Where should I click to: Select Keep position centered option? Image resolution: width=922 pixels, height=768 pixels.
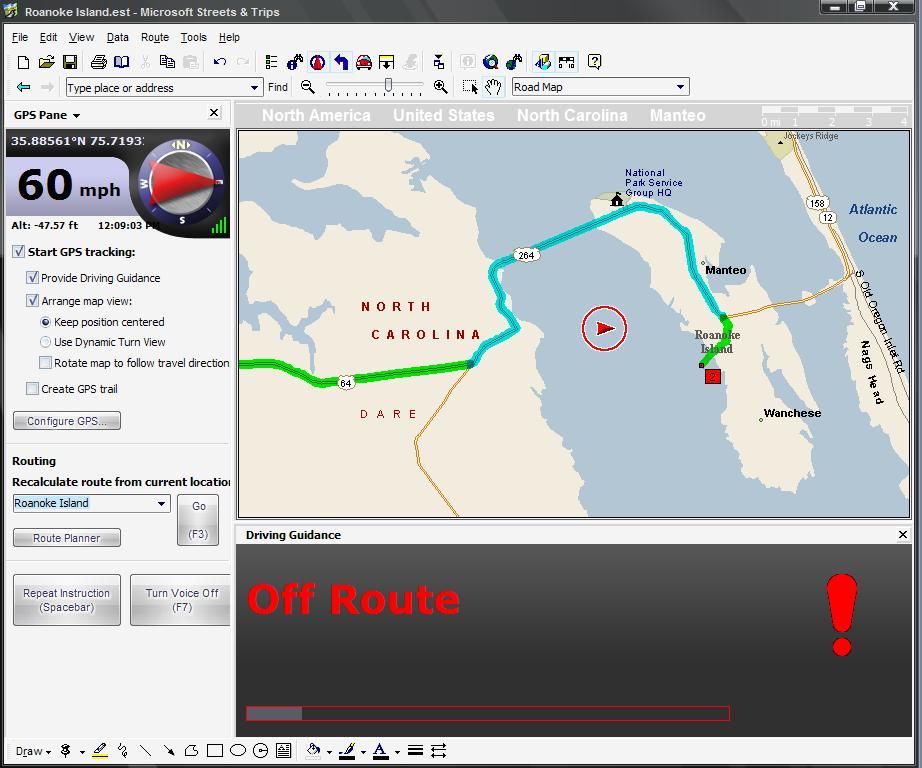pos(45,322)
